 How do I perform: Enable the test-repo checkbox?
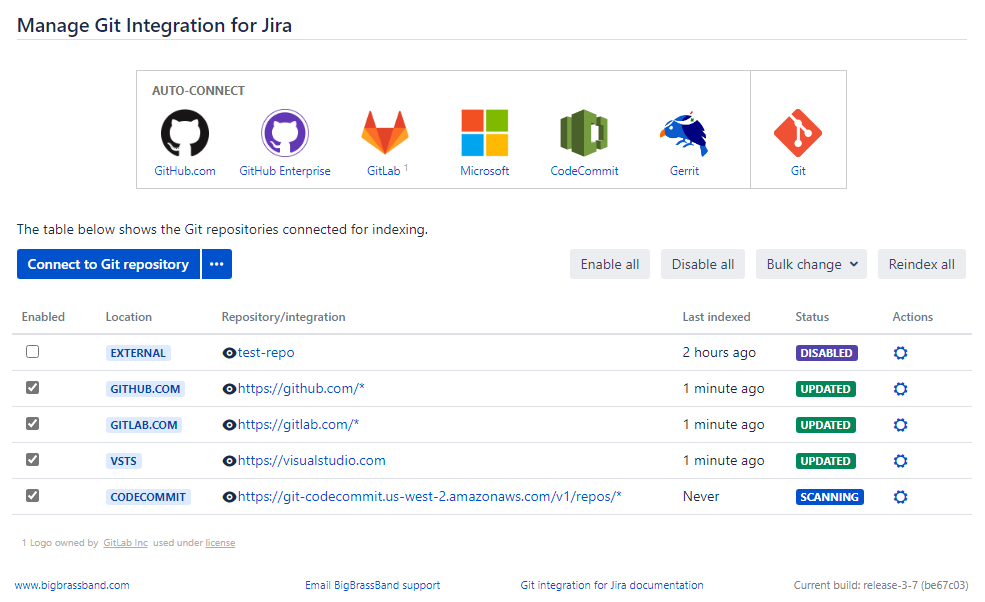click(33, 352)
